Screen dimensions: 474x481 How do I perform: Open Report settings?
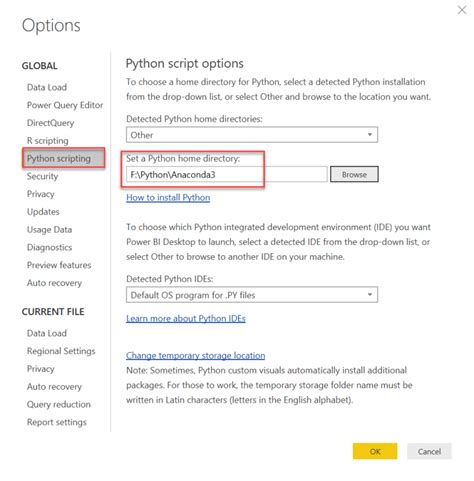pyautogui.click(x=57, y=422)
